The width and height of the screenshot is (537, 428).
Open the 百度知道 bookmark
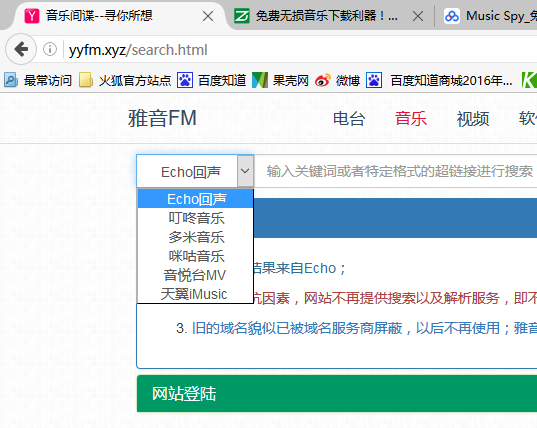point(212,80)
